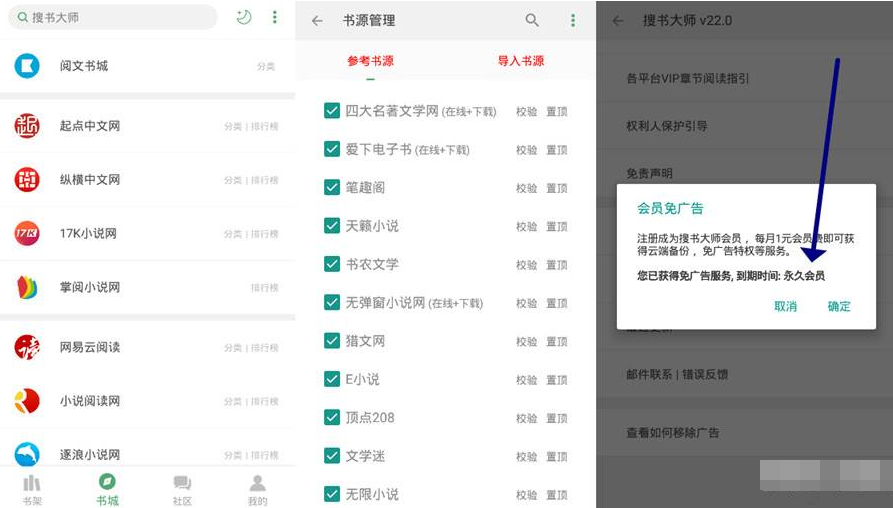Uncheck the 顶点208 checkbox
This screenshot has width=893, height=508.
[331, 417]
